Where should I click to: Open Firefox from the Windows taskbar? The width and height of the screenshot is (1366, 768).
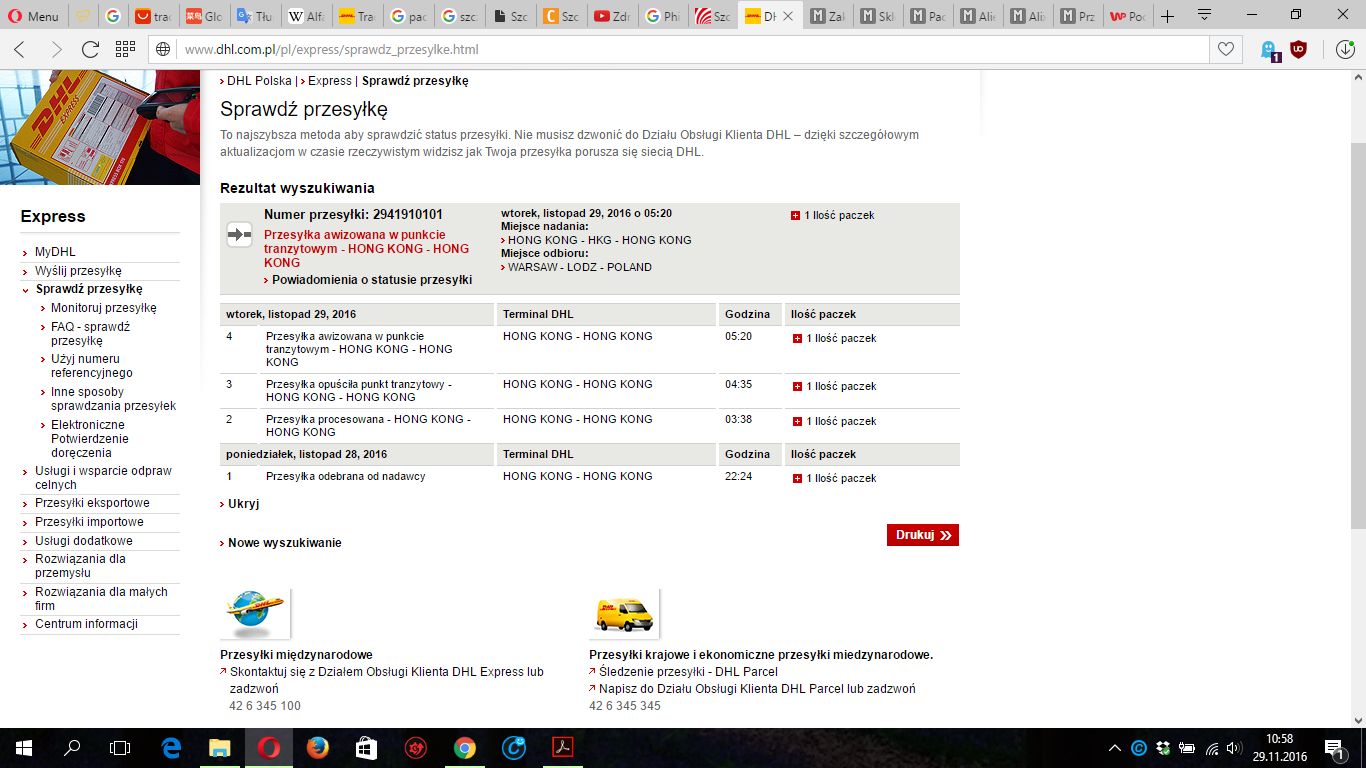(317, 747)
